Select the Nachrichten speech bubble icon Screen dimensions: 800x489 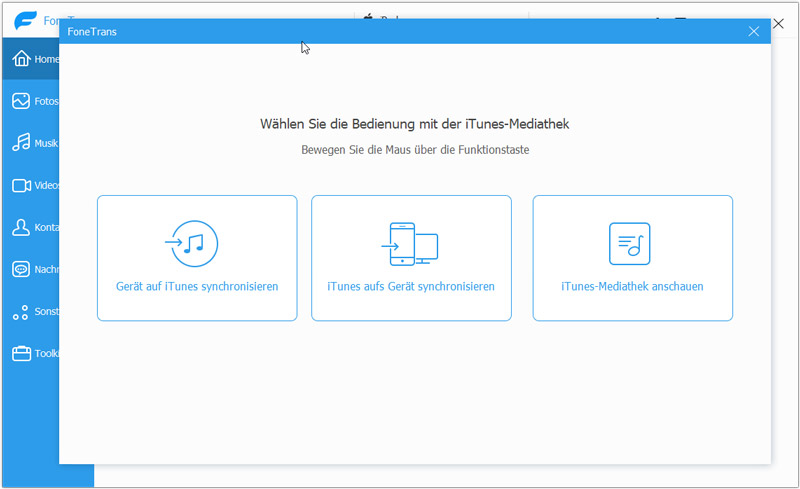(x=21, y=269)
